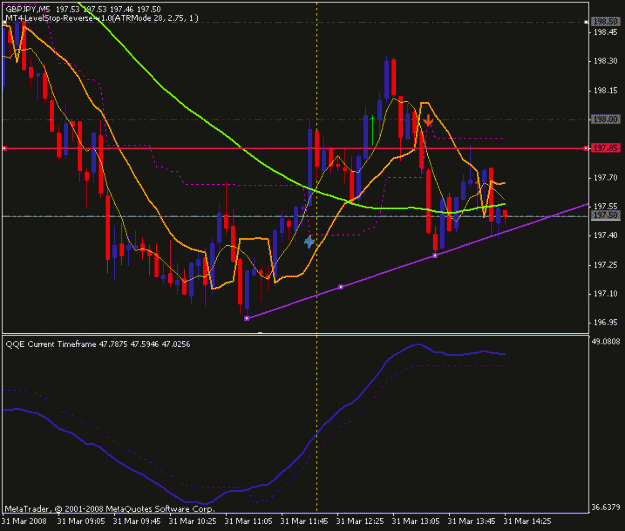Click the 197.25 price scale value
Screen dimensions: 625x531
605,265
